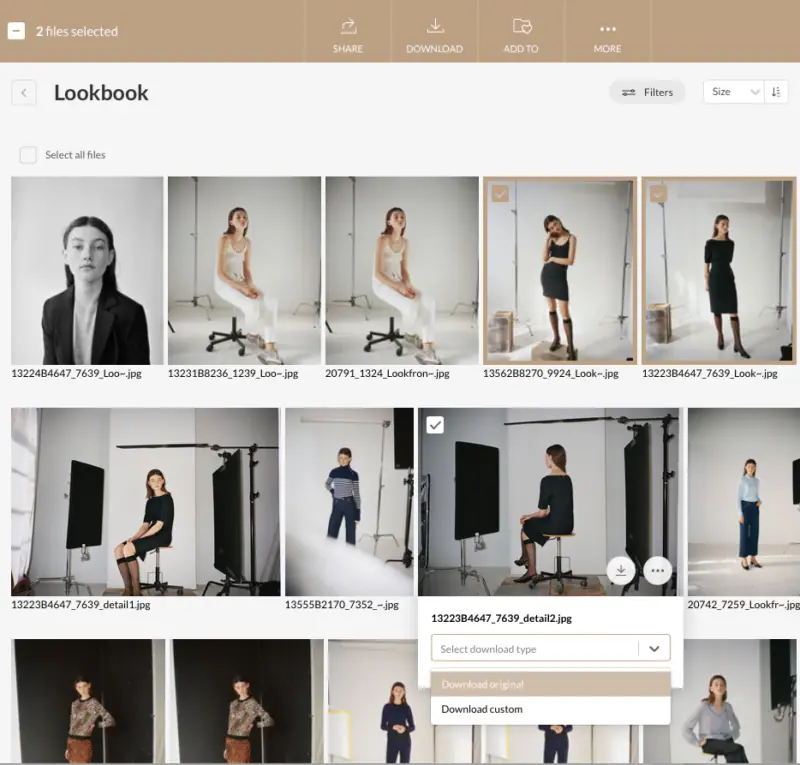Viewport: 800px width, 765px height.
Task: Choose the Download custom option
Action: pos(551,709)
